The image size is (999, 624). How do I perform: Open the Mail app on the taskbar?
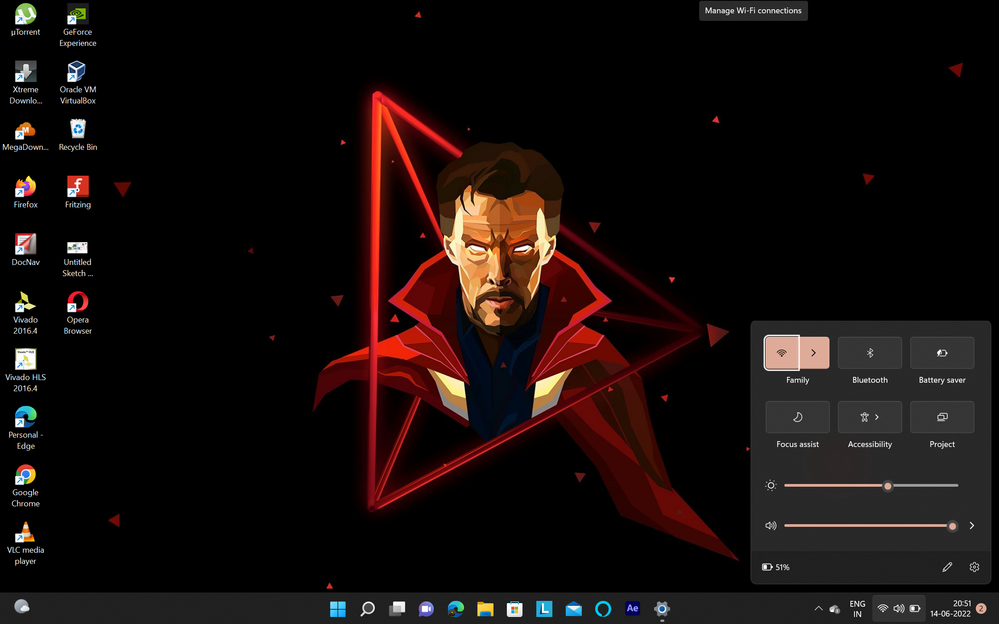click(x=573, y=609)
